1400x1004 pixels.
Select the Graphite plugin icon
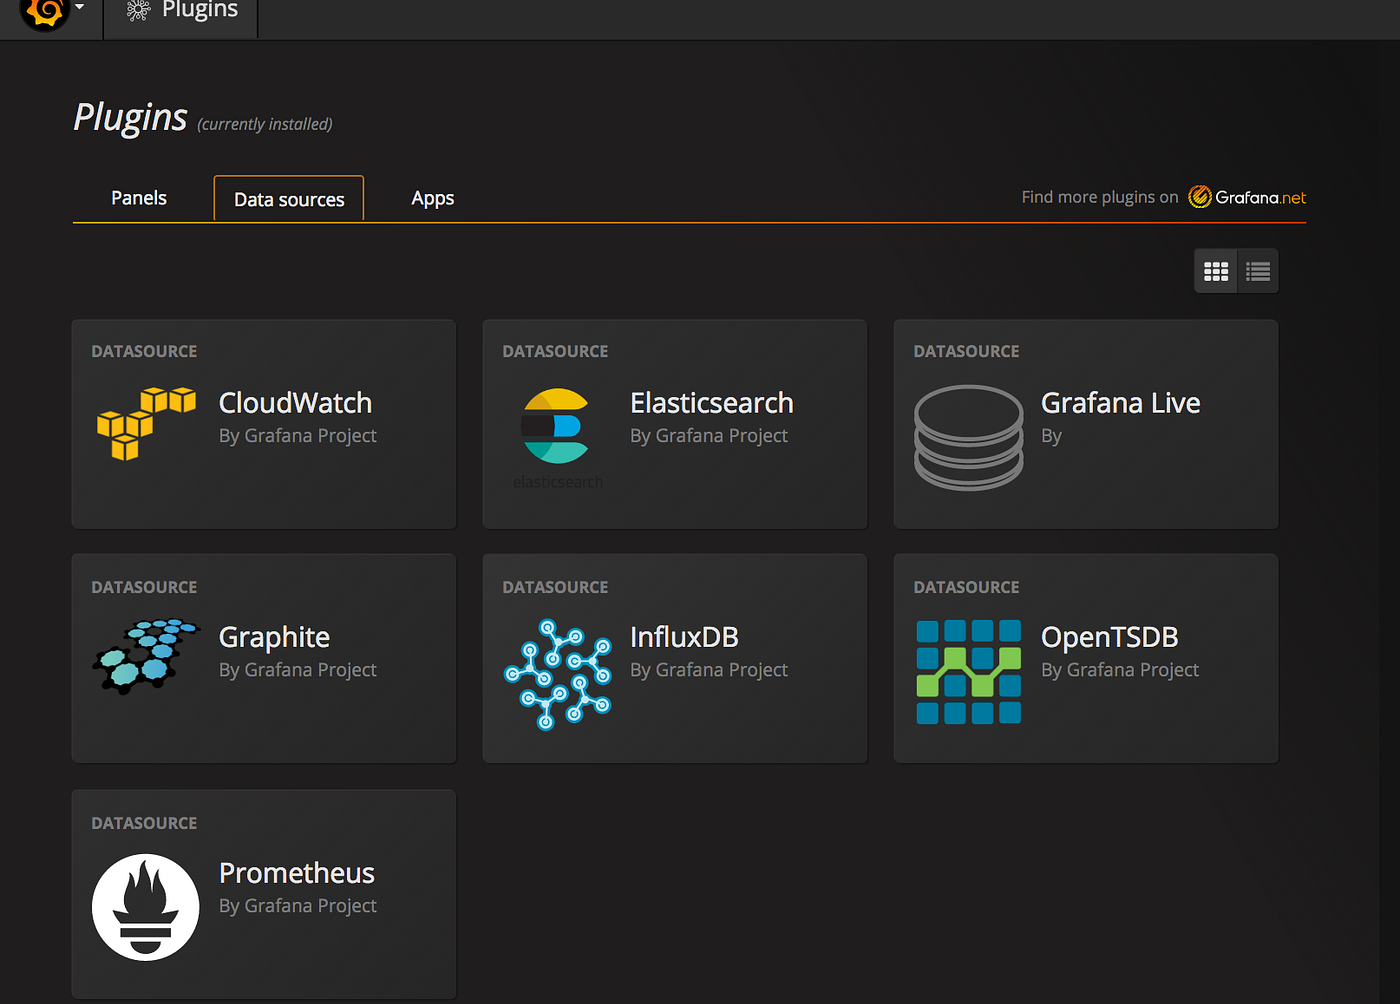coord(146,656)
